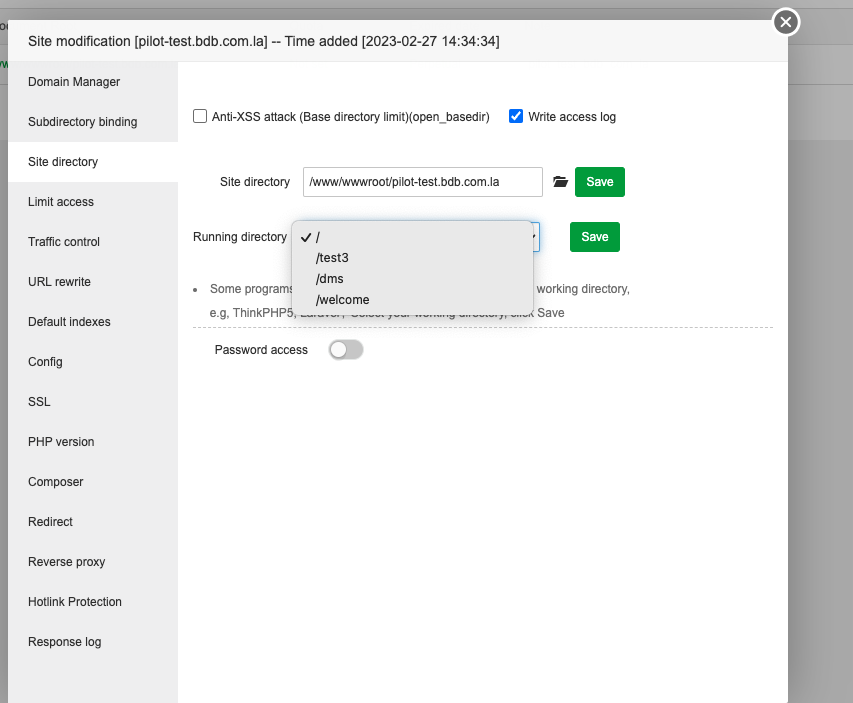This screenshot has width=853, height=703.
Task: Open the Domain Manager tab
Action: click(x=74, y=82)
